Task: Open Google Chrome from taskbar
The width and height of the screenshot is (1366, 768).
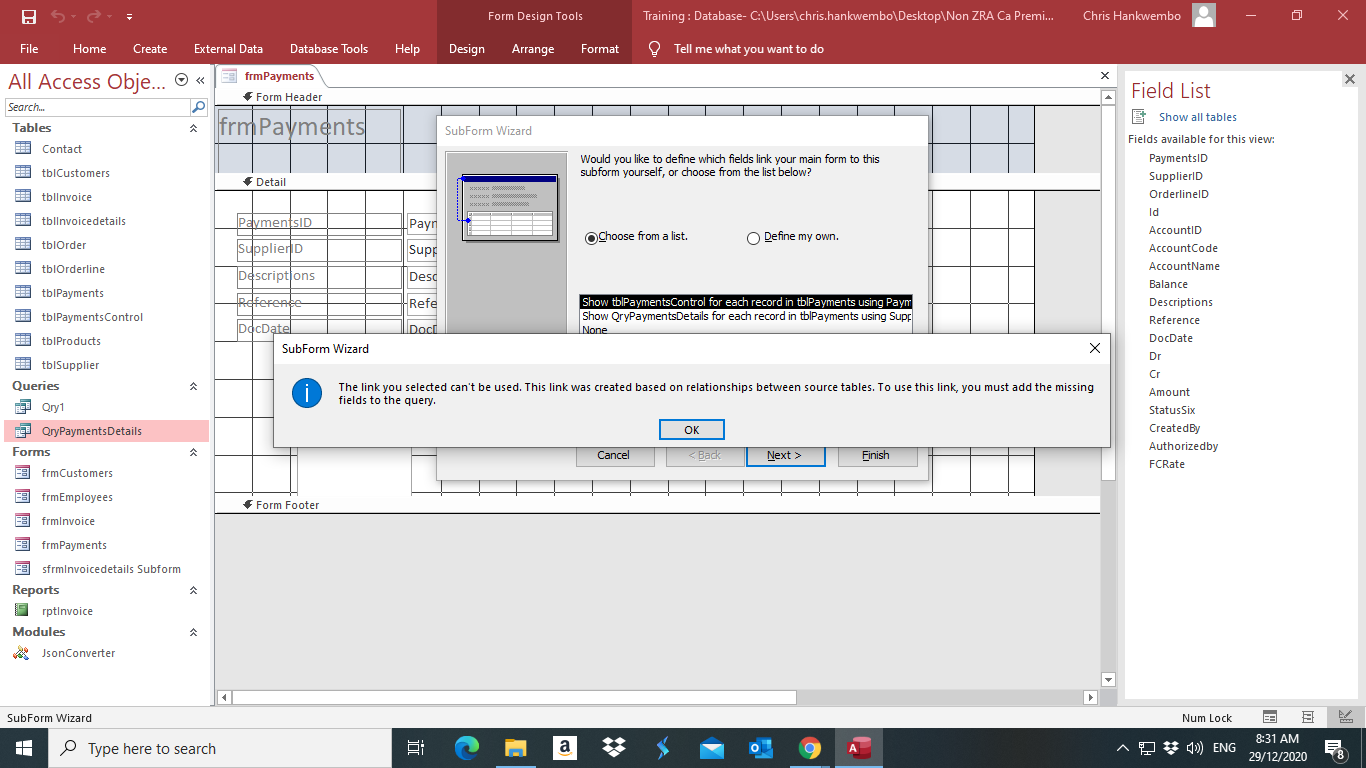Action: [x=810, y=748]
